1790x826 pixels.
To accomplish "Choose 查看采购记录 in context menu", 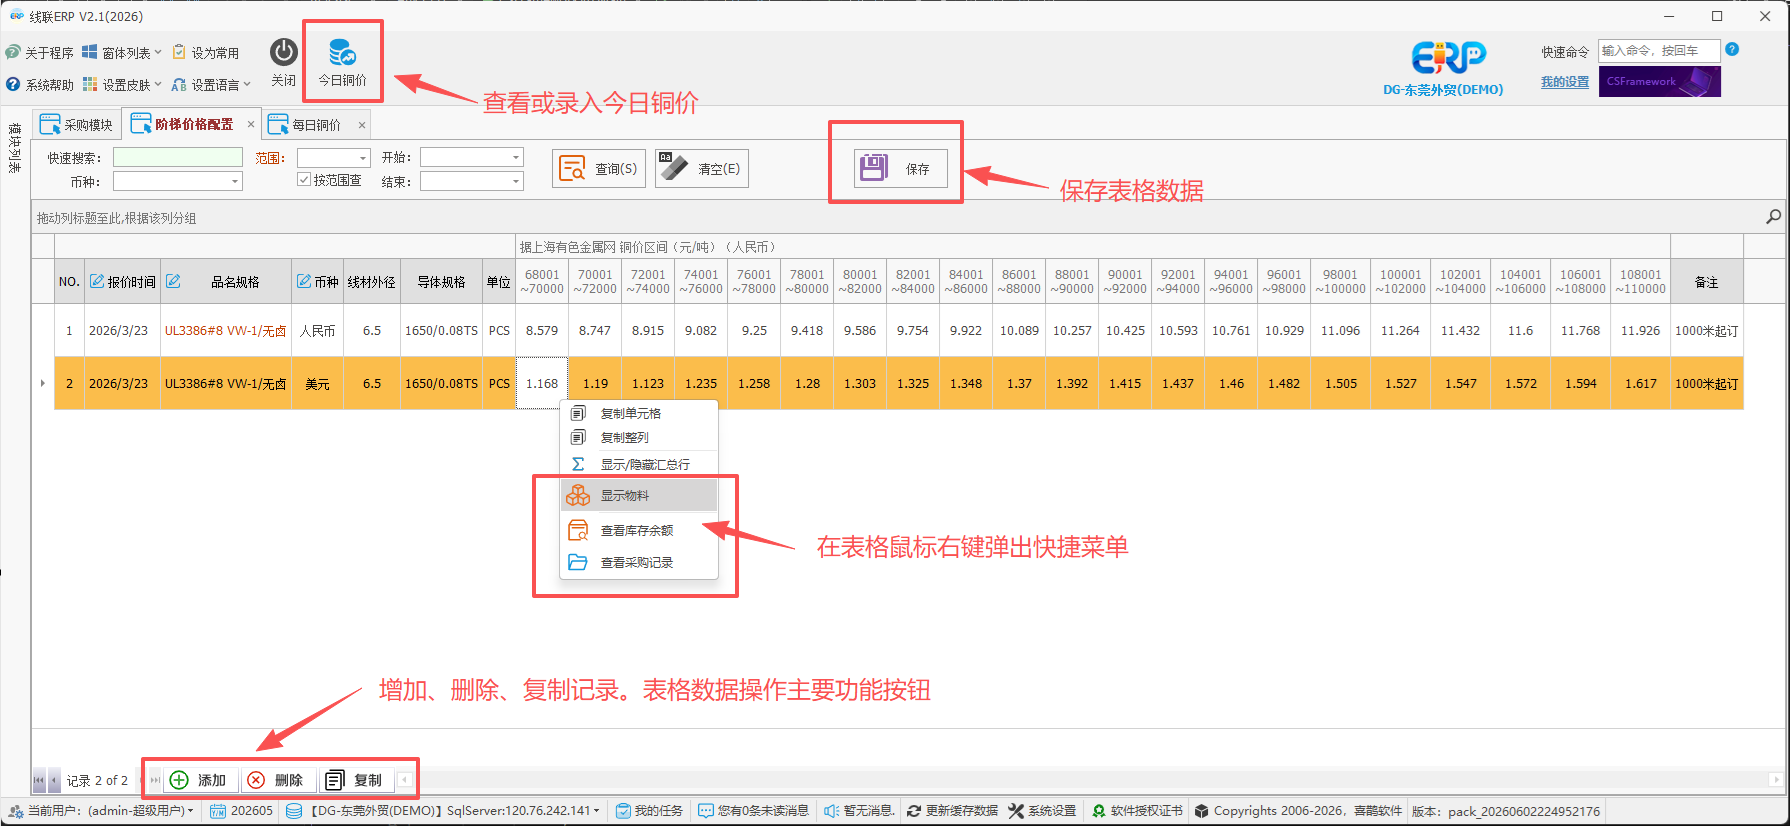I will pos(639,562).
